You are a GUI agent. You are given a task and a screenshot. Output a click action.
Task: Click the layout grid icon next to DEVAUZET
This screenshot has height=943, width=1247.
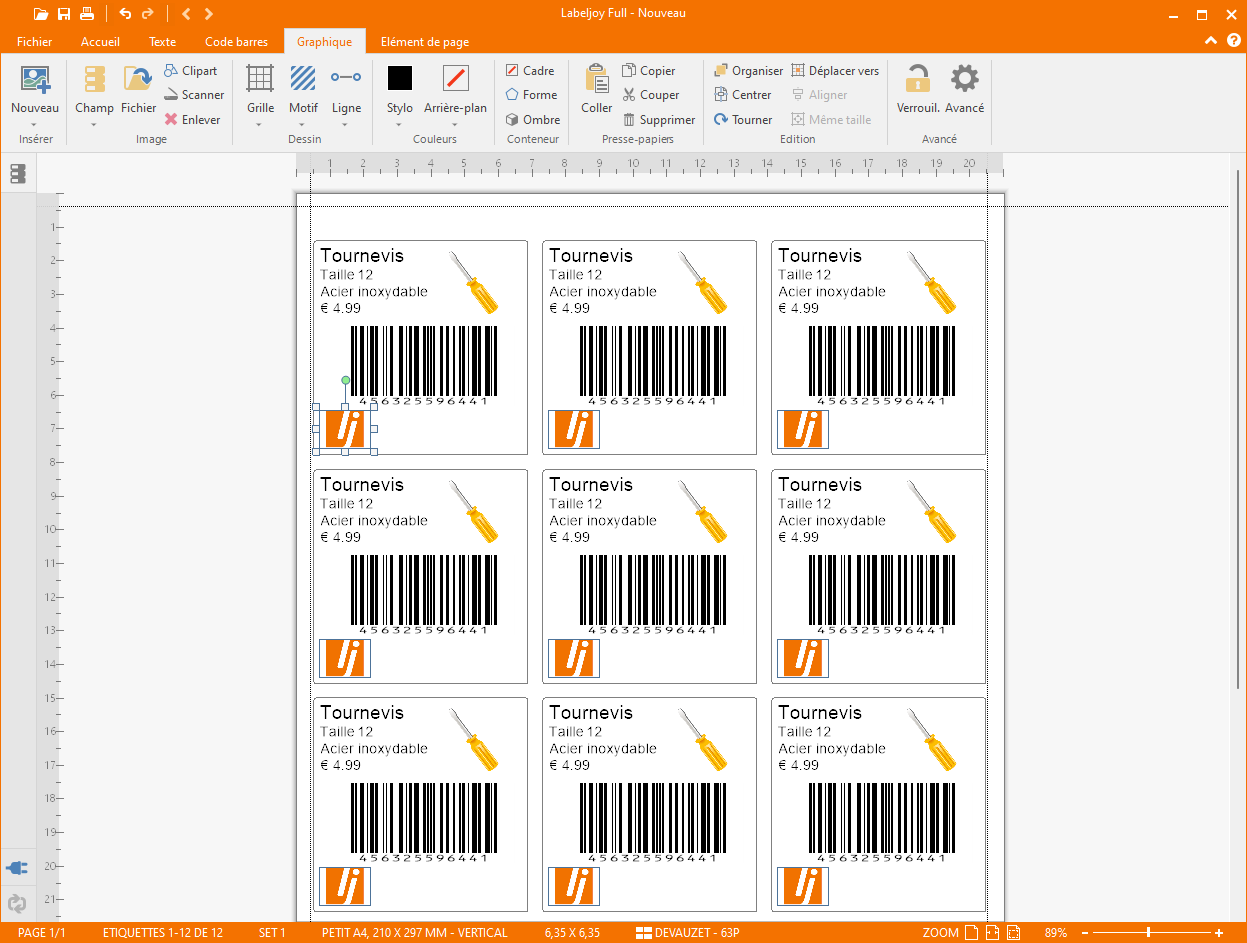[x=644, y=933]
